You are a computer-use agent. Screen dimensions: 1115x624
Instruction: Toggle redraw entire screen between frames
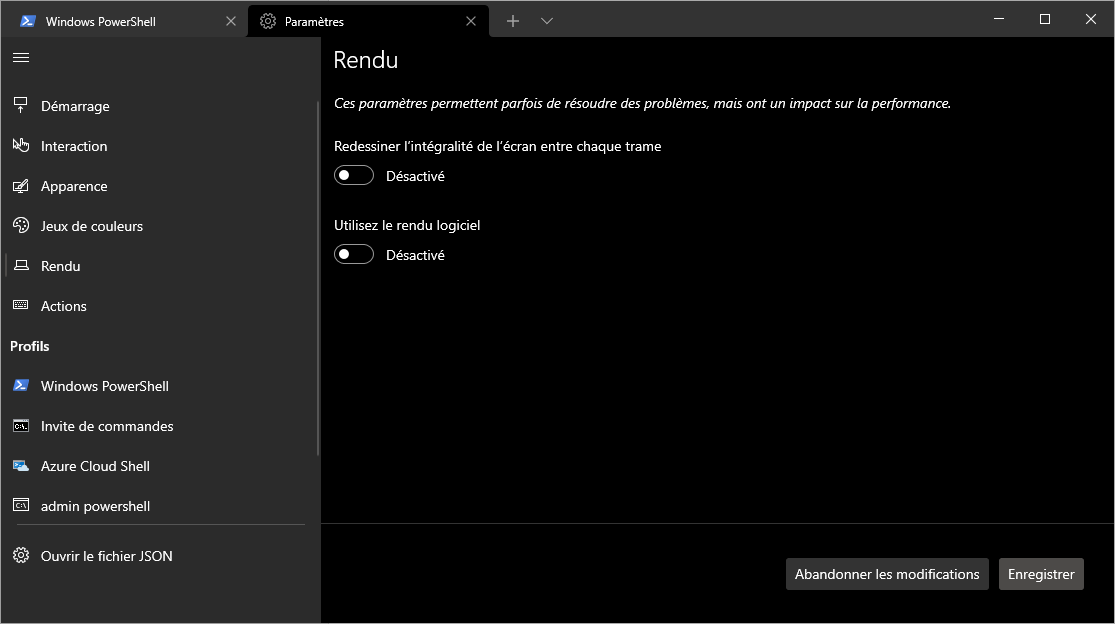coord(354,176)
